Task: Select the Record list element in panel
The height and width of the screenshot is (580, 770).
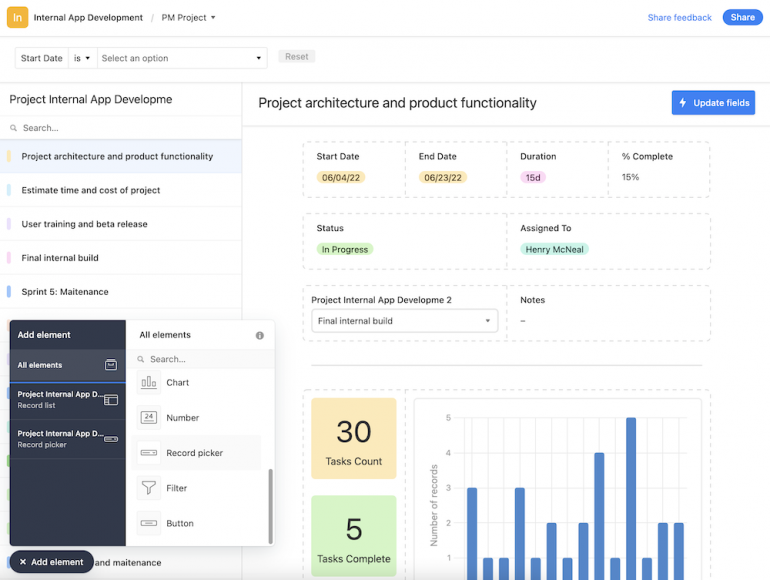Action: [x=68, y=399]
